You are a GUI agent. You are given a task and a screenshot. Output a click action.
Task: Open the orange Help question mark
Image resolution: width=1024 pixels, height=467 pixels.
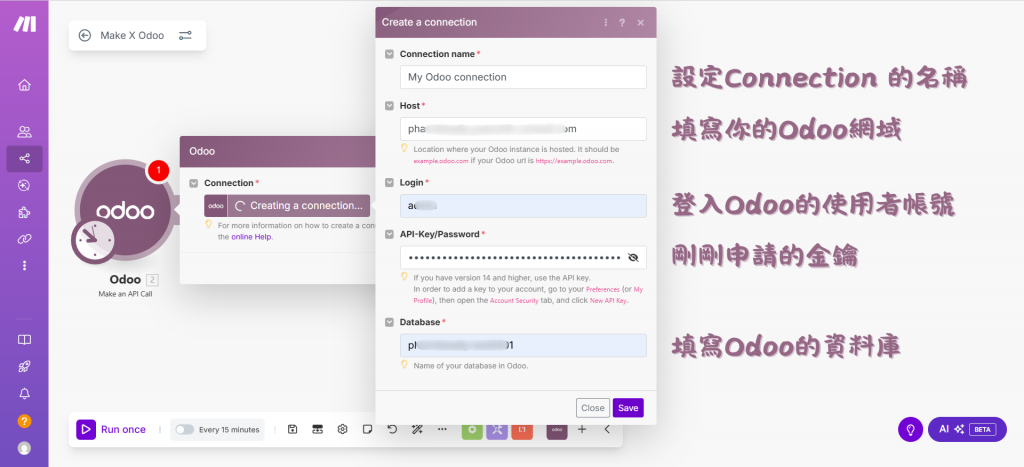pos(24,421)
